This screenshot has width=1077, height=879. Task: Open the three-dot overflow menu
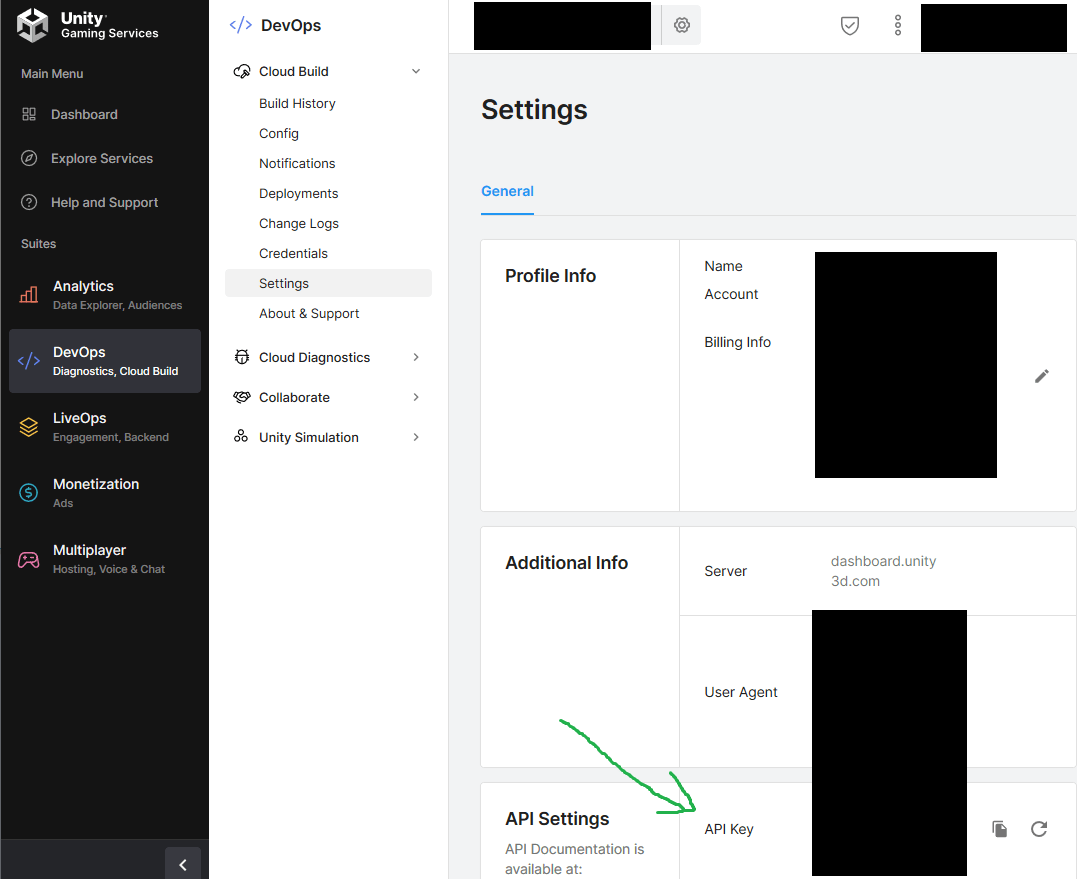897,26
